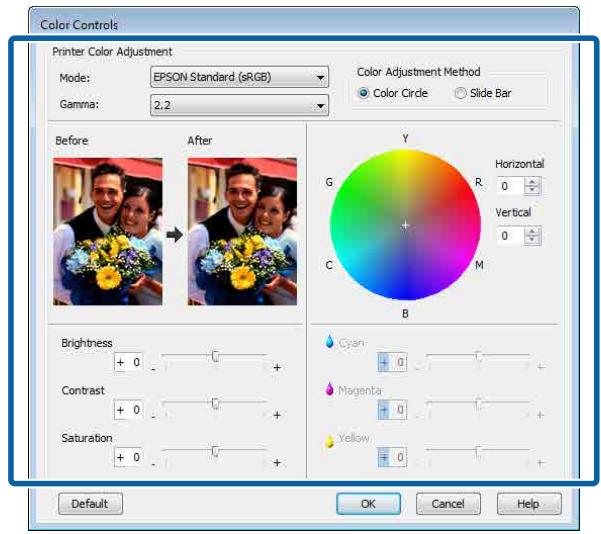This screenshot has width=601, height=534.
Task: Click the Magenta slider thumb
Action: click(478, 404)
